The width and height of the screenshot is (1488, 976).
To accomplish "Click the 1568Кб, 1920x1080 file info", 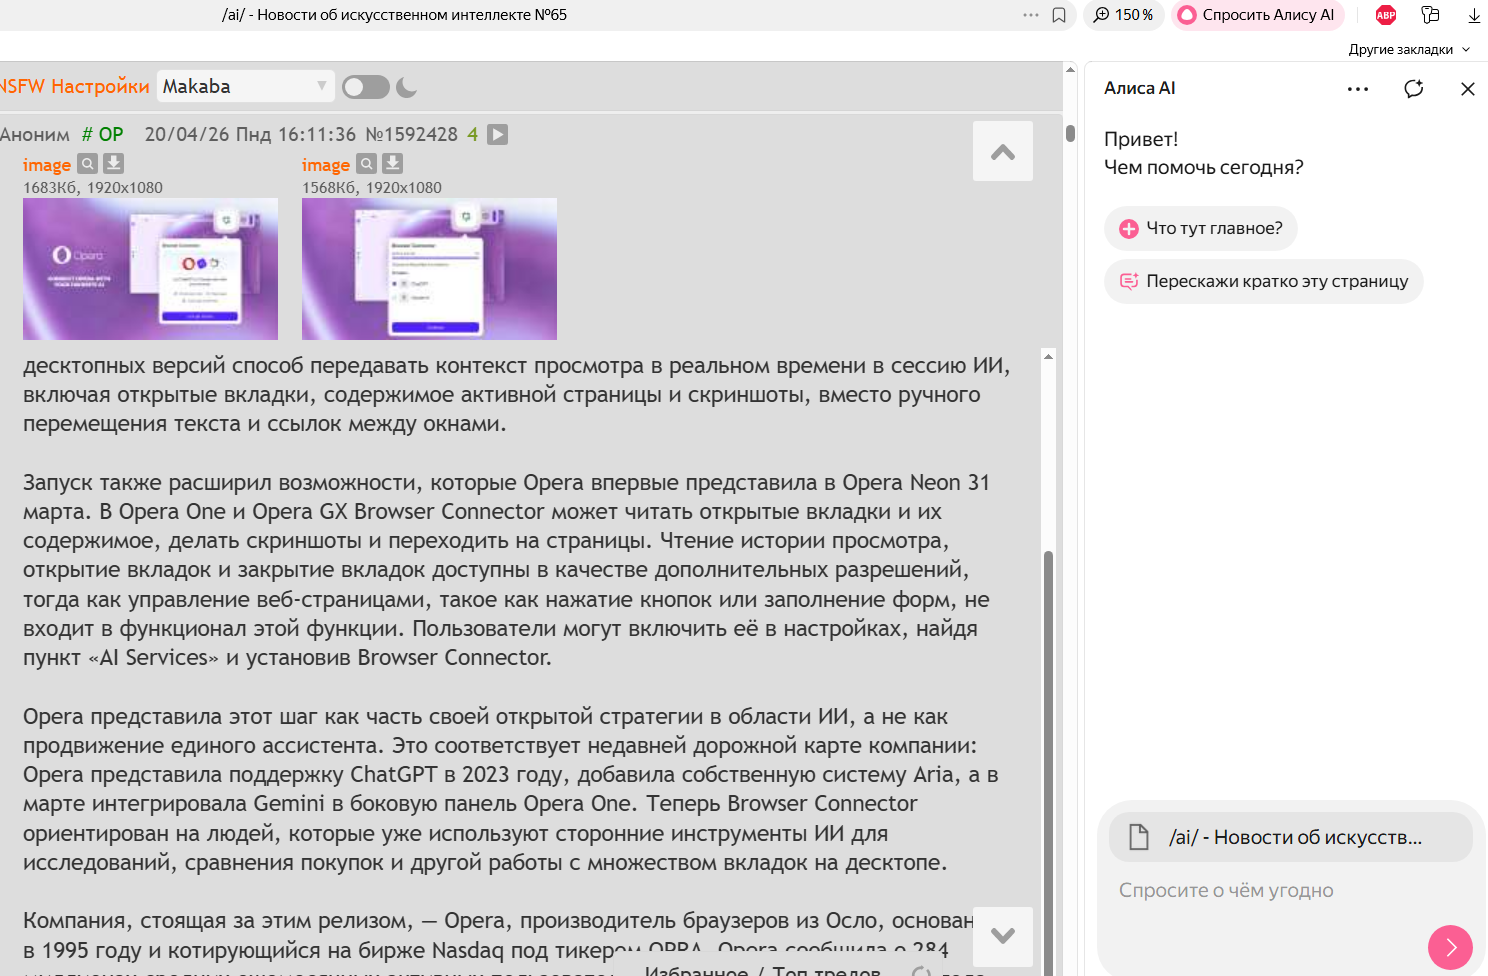I will 372,187.
